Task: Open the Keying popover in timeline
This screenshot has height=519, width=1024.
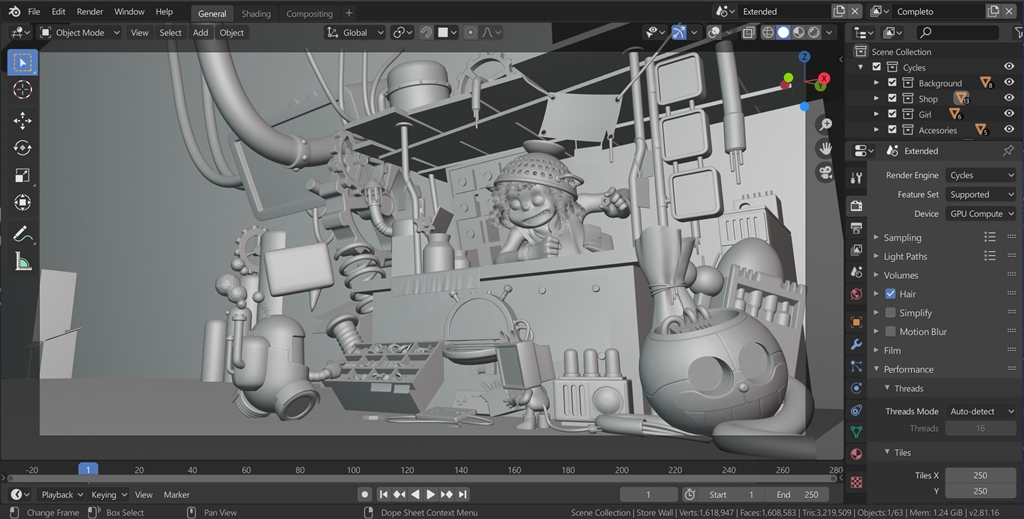Action: point(109,495)
